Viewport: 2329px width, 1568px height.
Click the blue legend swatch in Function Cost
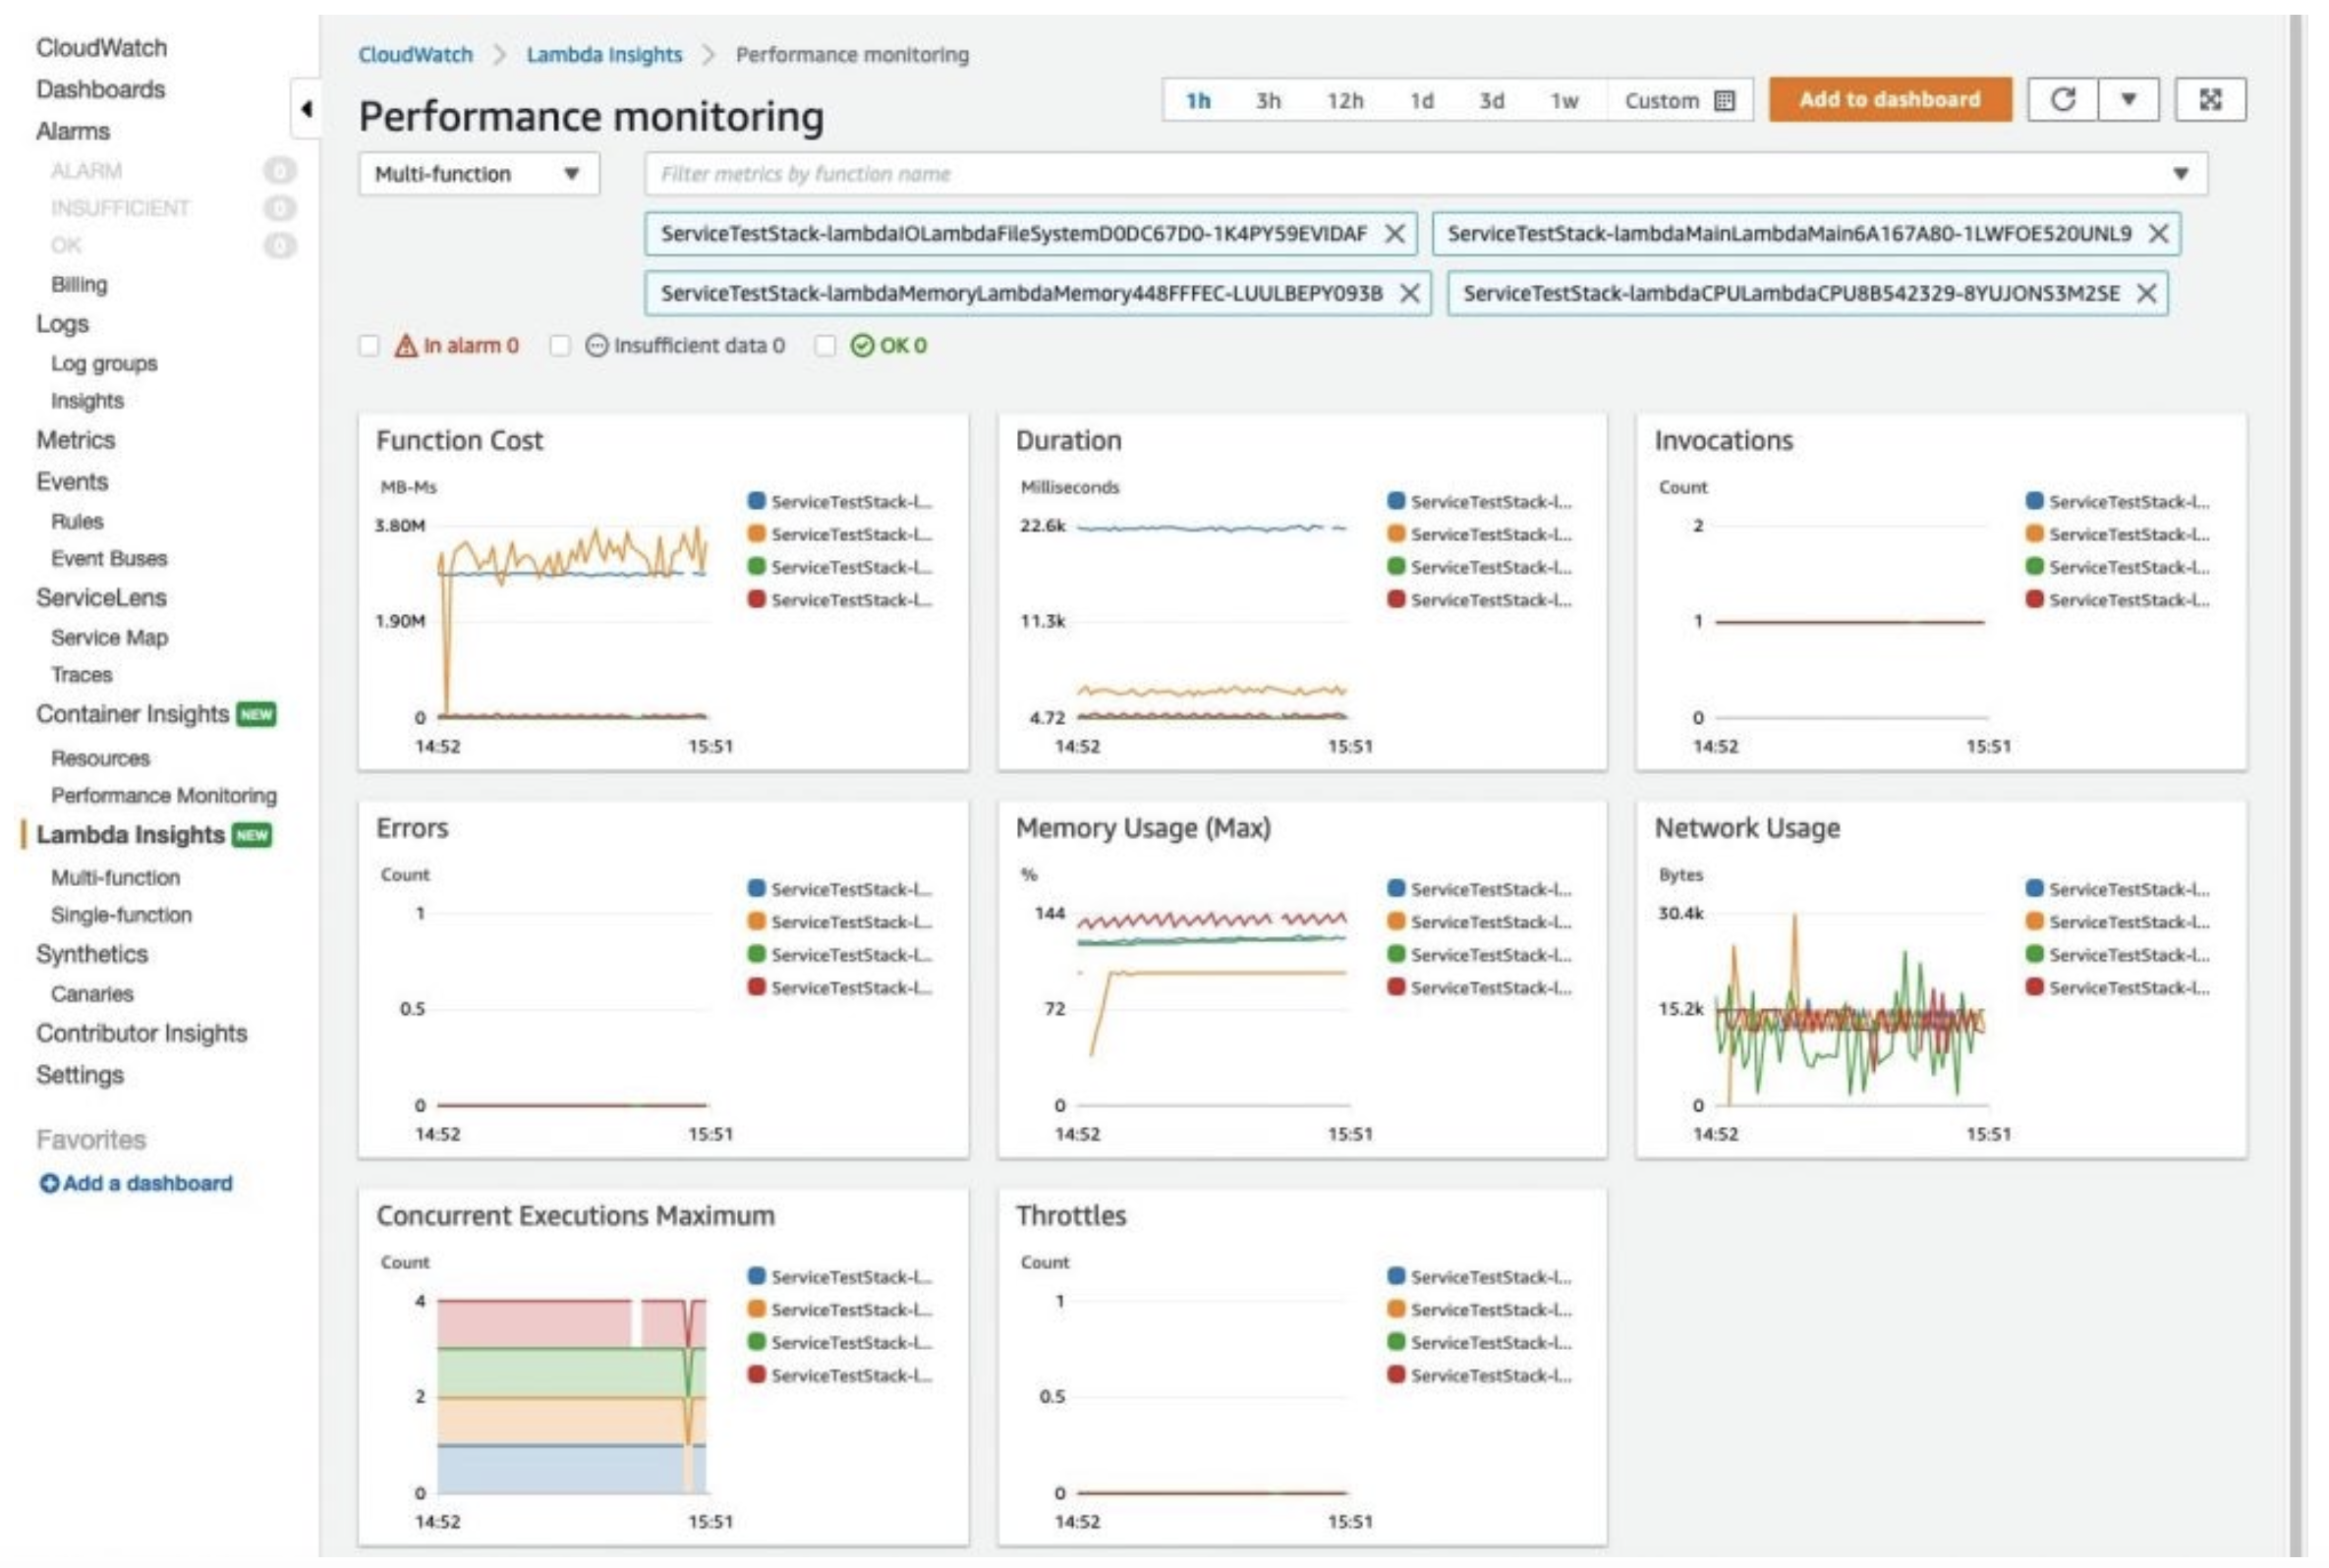tap(756, 501)
